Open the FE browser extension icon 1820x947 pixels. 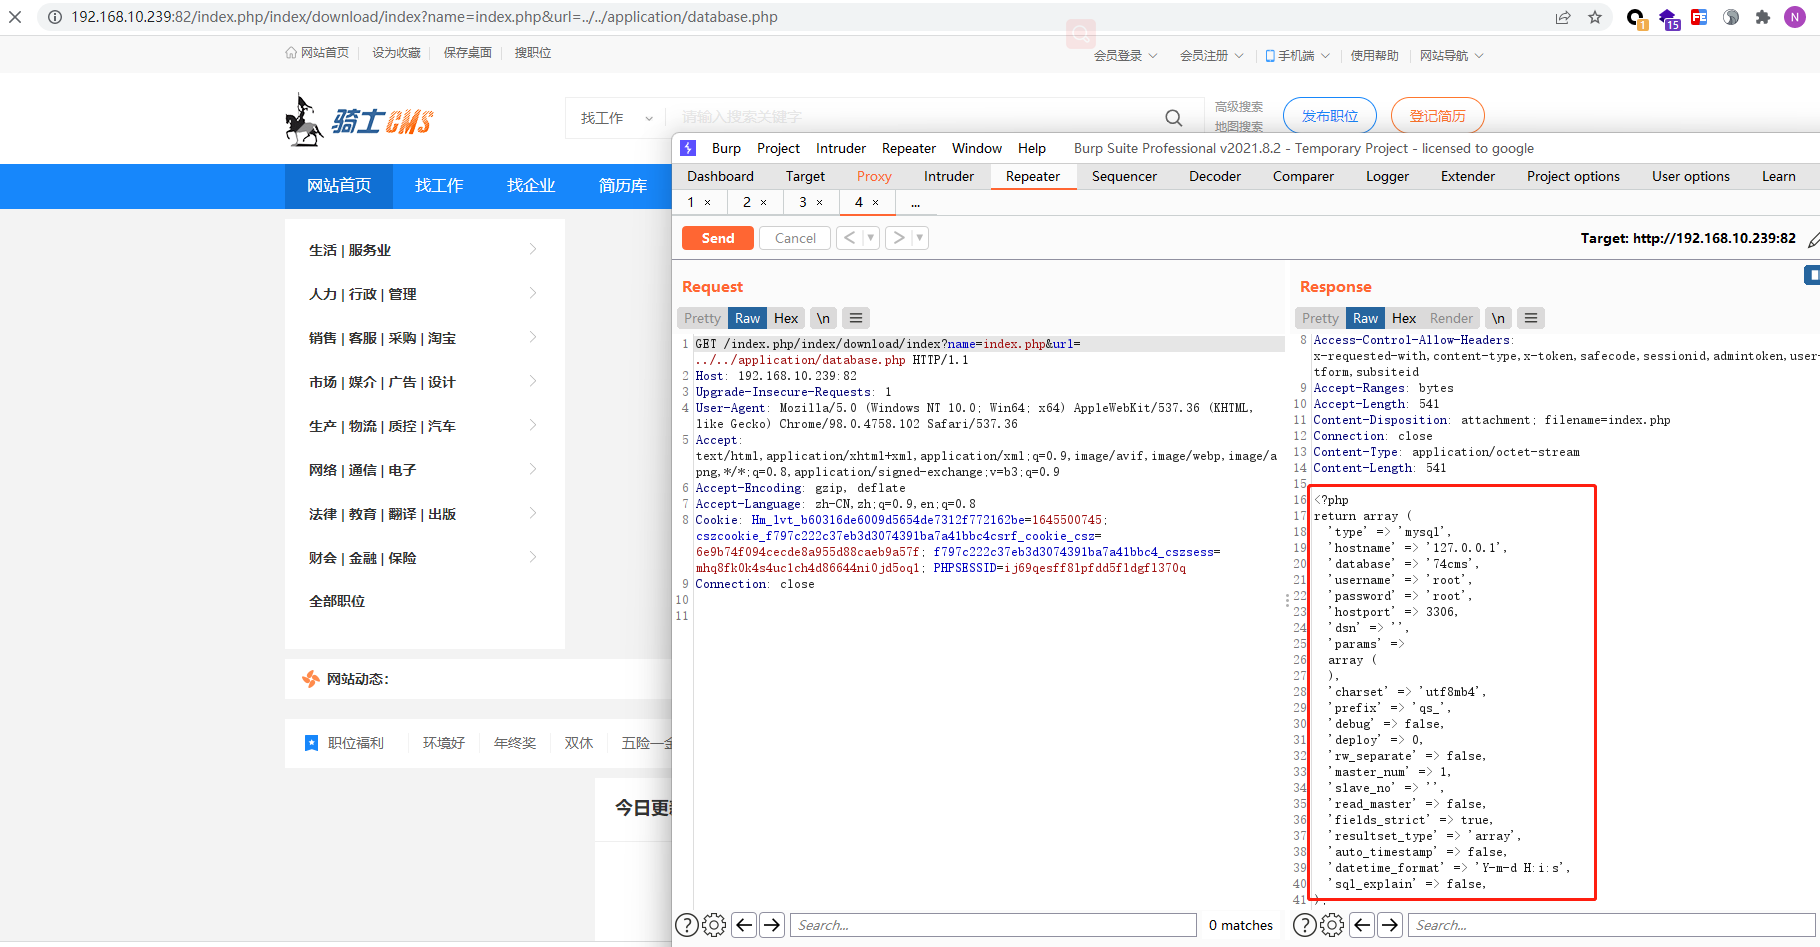[x=1698, y=19]
